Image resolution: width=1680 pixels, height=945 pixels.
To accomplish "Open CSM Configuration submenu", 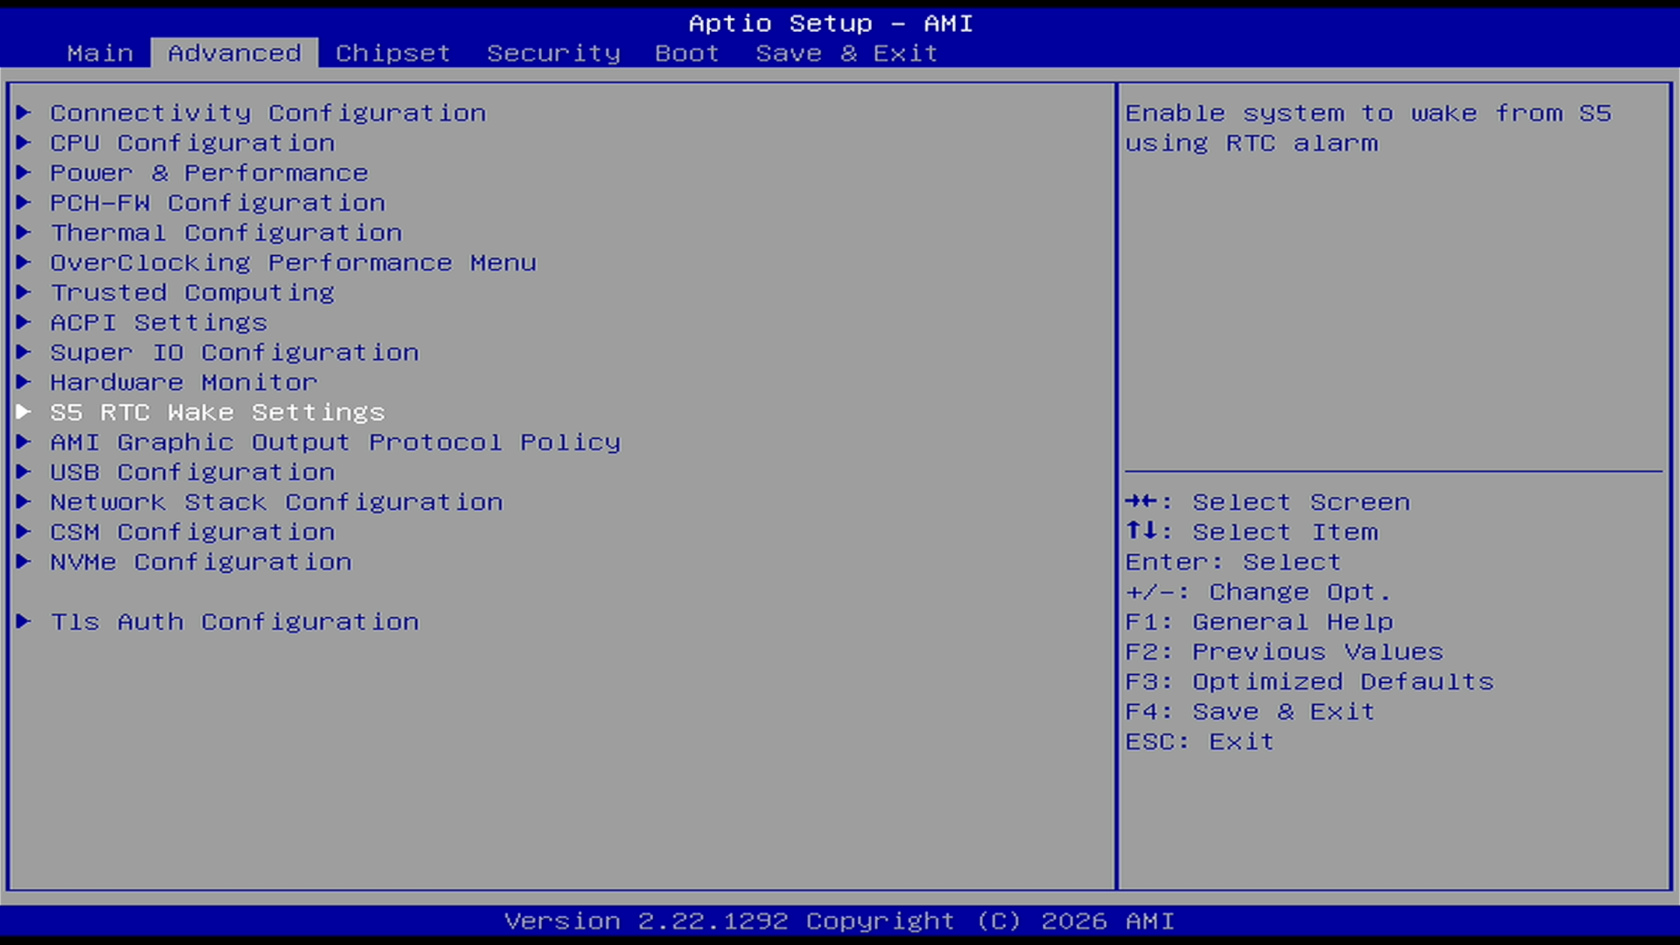I will [192, 532].
